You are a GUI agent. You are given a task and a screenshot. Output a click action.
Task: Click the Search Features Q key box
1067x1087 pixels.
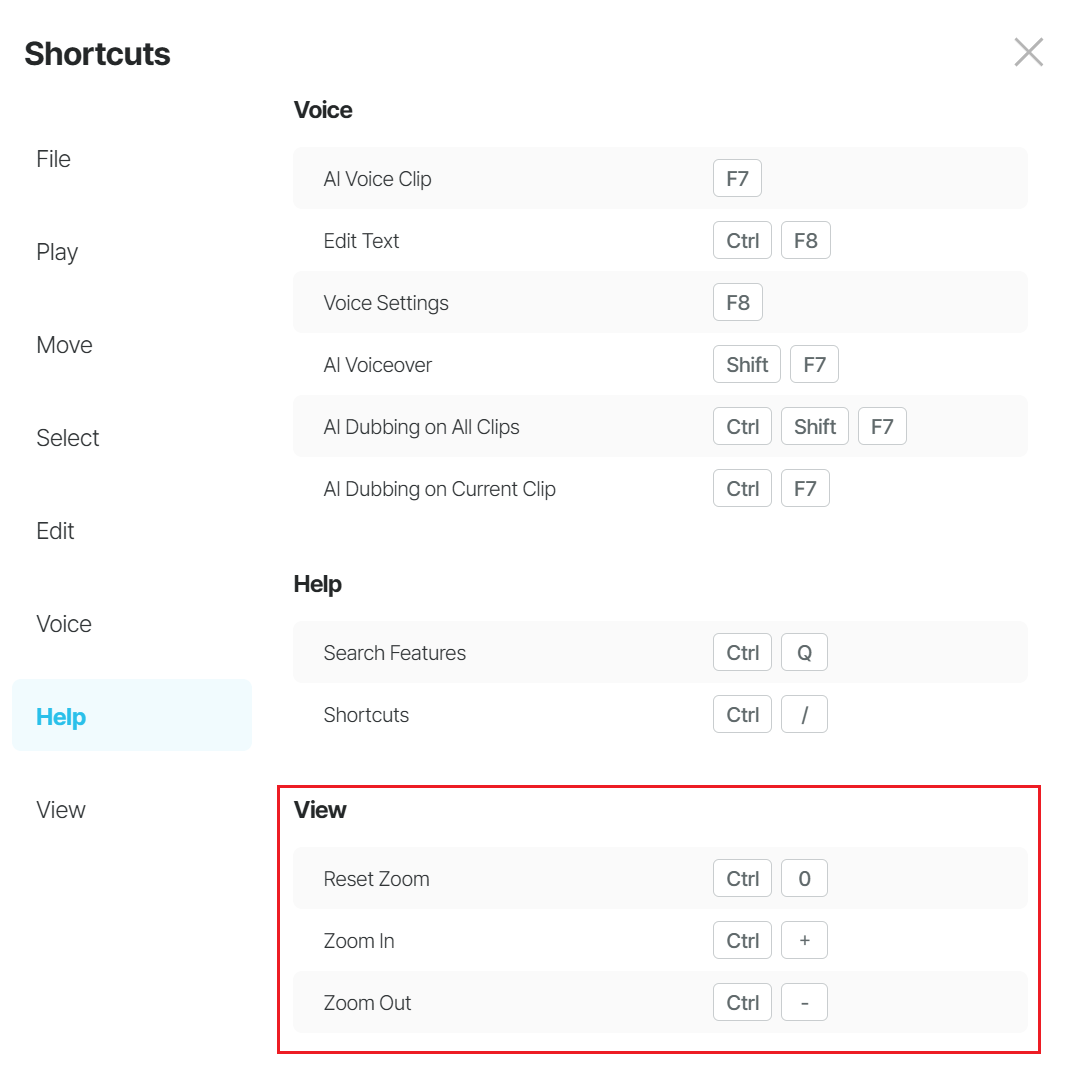[804, 652]
